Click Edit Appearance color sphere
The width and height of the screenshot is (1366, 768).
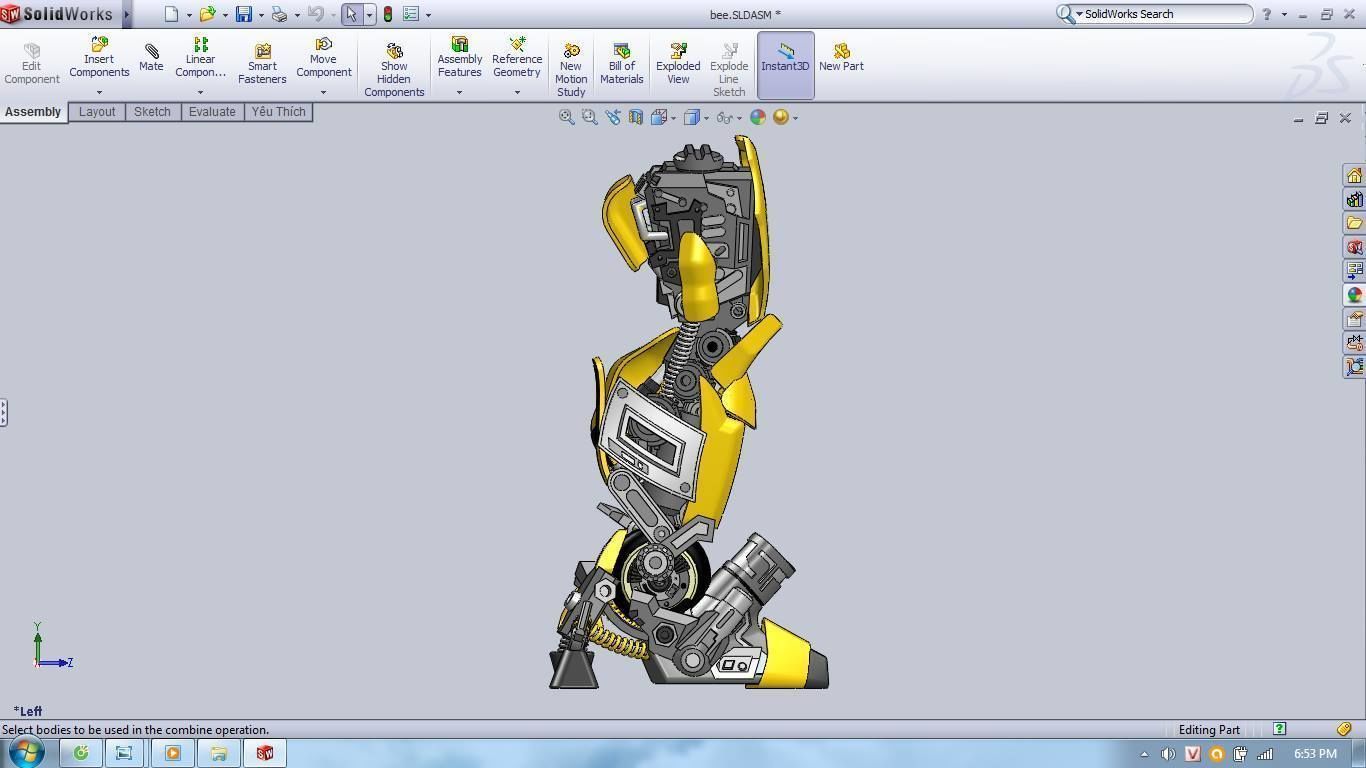tap(758, 117)
